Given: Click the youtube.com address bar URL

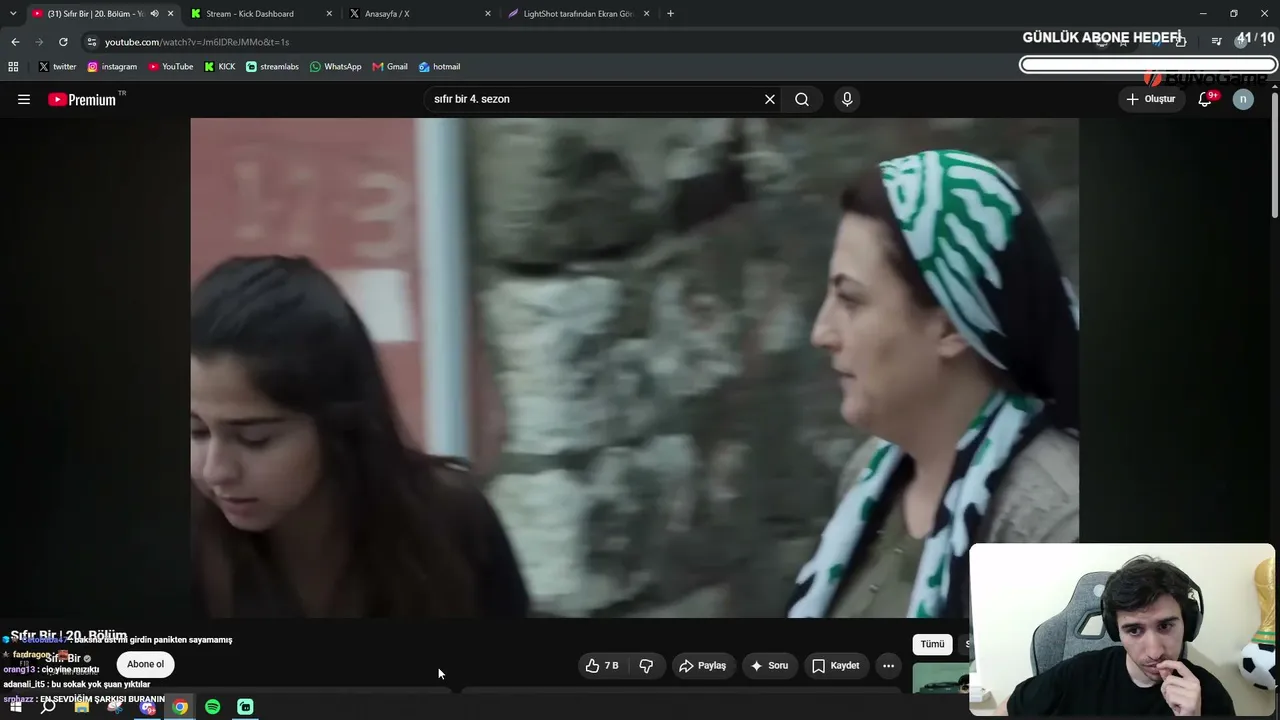Looking at the screenshot, I should pos(197,42).
